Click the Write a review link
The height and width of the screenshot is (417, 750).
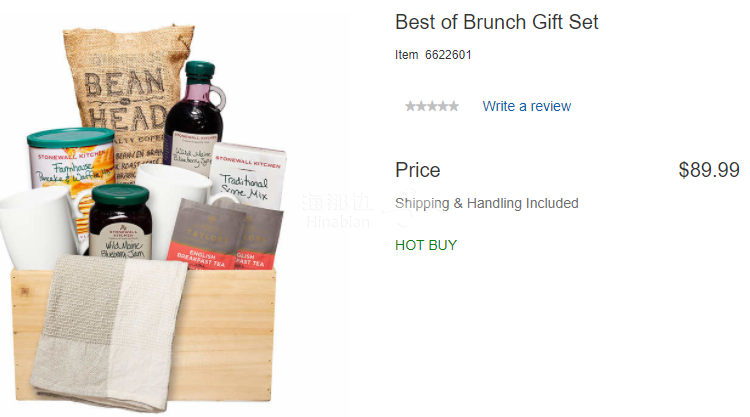click(x=526, y=106)
